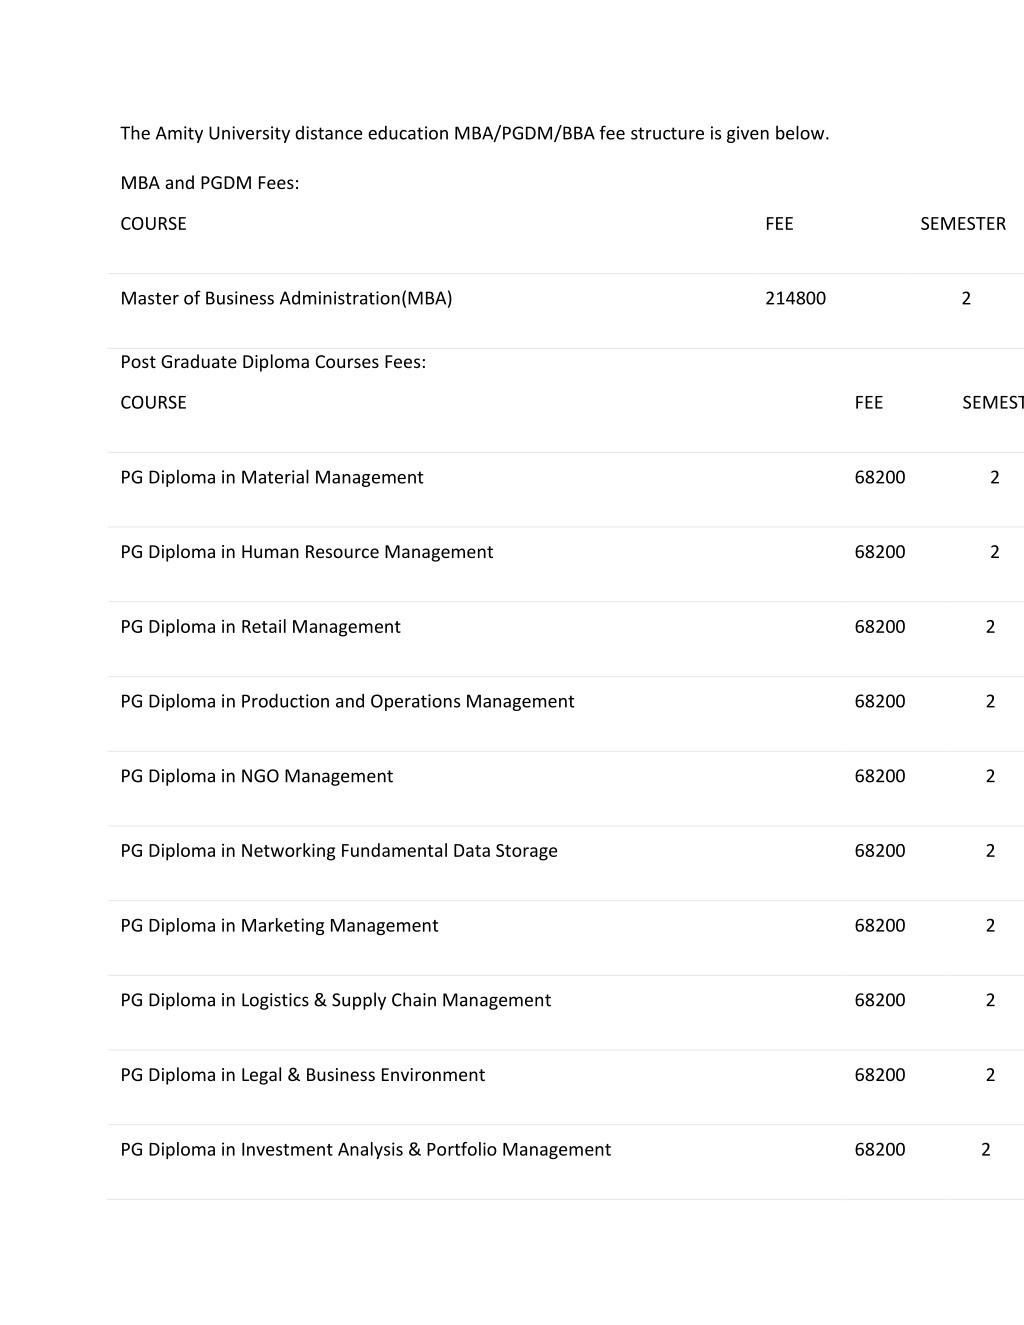Click the 68200 fee for Retail Management
The image size is (1024, 1325).
pos(880,627)
